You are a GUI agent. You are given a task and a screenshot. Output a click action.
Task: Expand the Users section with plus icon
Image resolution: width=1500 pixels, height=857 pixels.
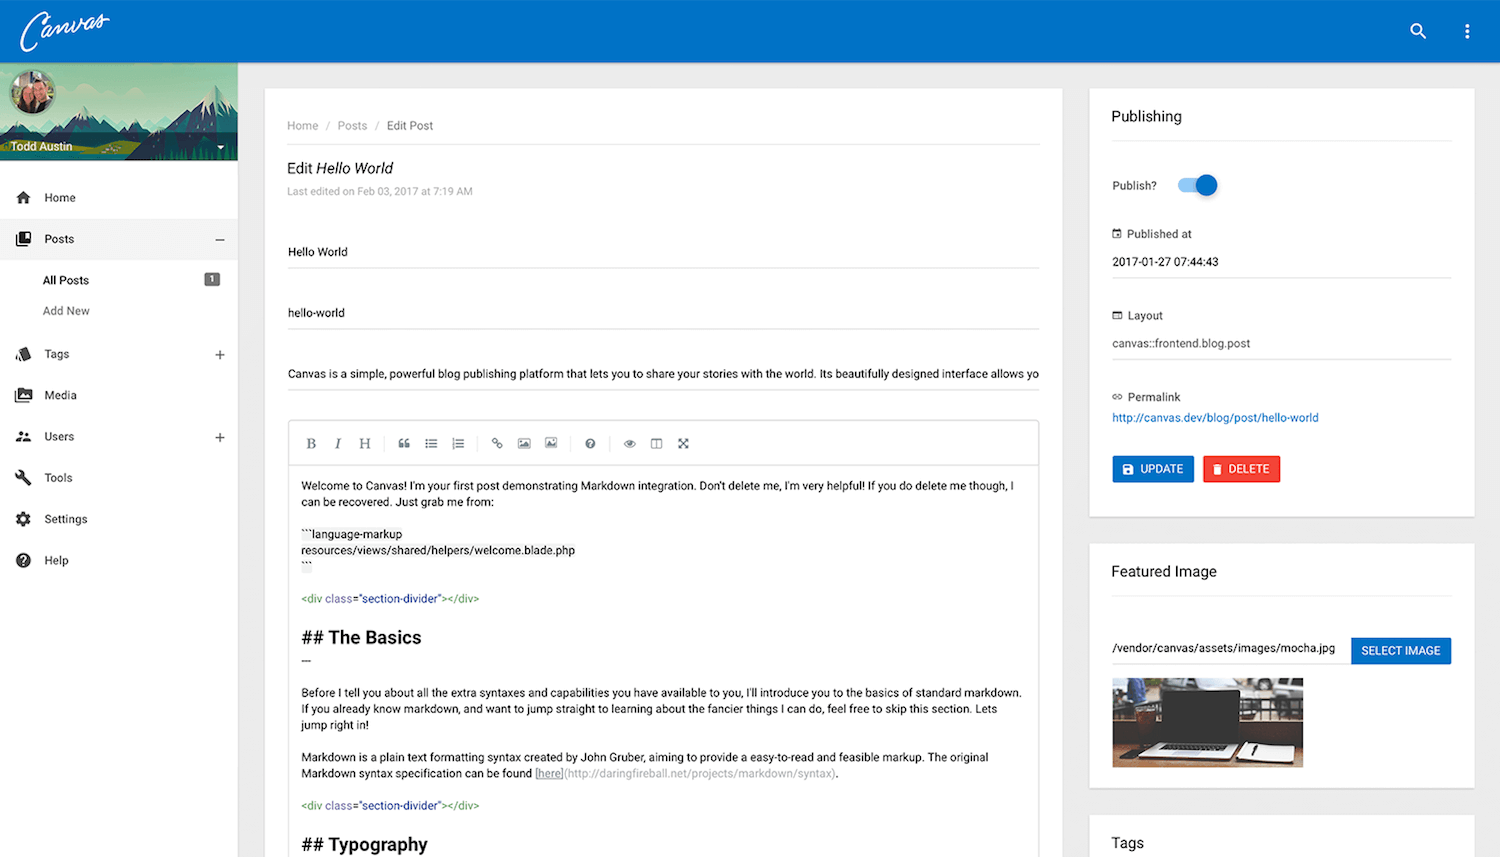[220, 437]
